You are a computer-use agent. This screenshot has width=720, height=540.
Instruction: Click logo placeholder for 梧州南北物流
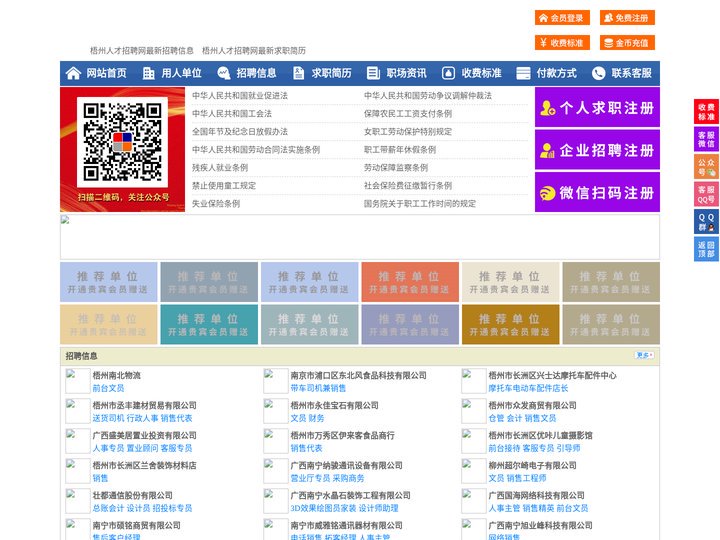(77, 381)
